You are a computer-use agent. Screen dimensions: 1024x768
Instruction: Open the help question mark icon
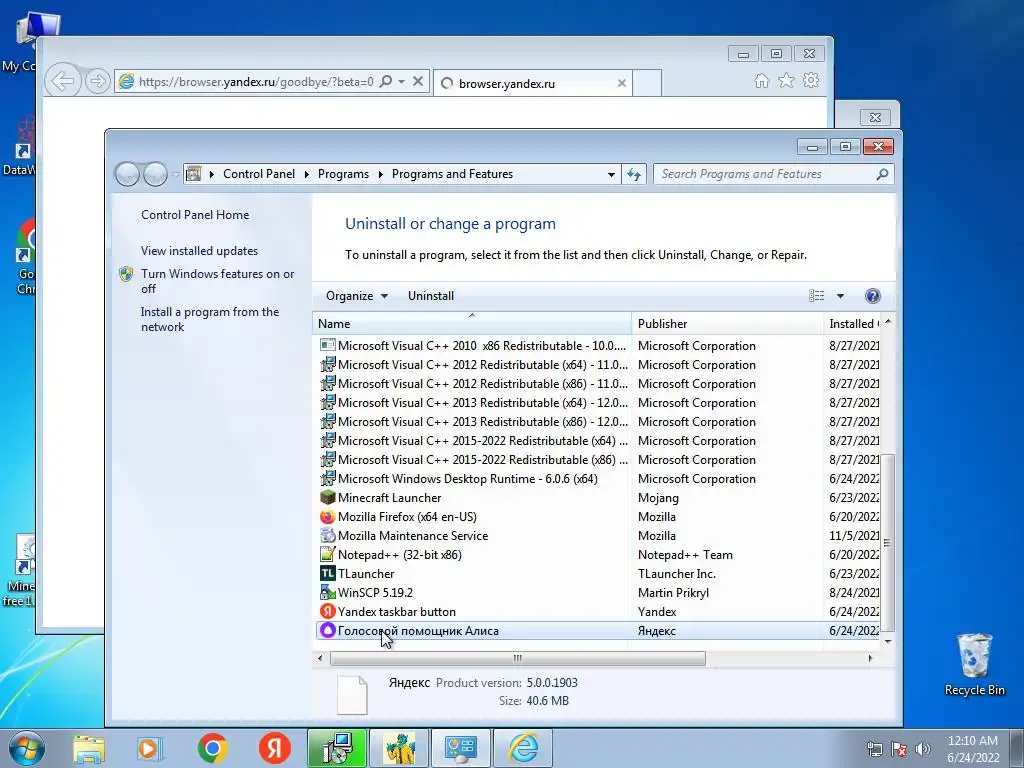872,296
